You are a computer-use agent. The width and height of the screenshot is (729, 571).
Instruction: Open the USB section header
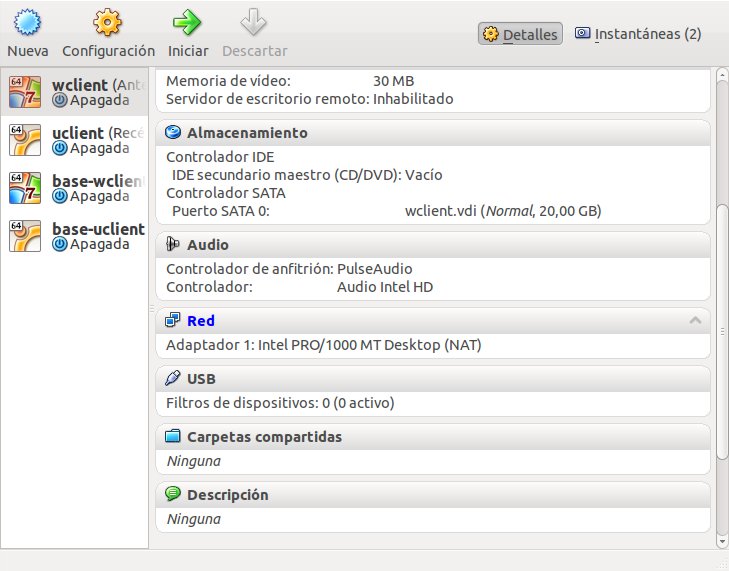[x=433, y=378]
